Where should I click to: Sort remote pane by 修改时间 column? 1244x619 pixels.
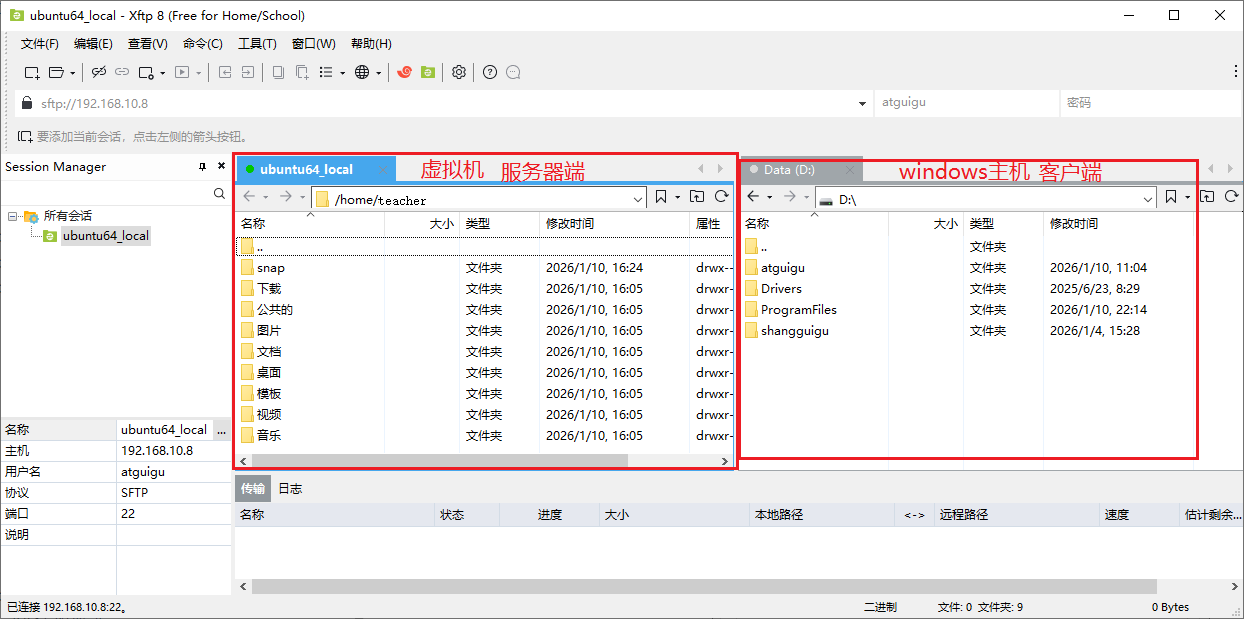tap(615, 224)
